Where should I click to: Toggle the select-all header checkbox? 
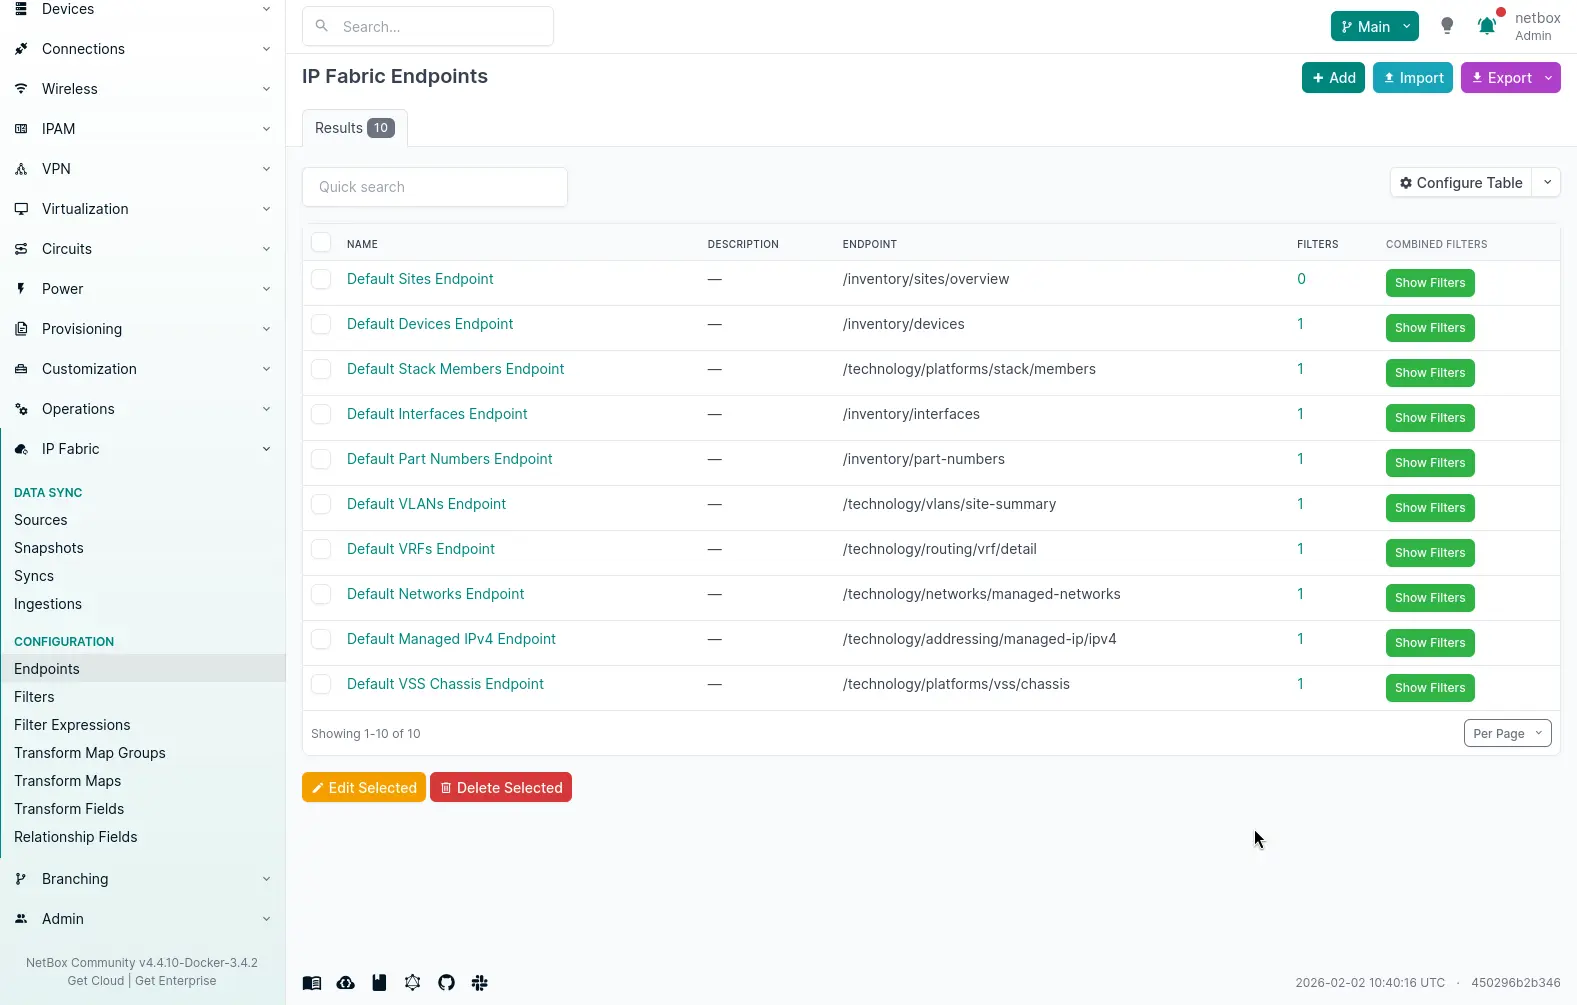click(321, 243)
